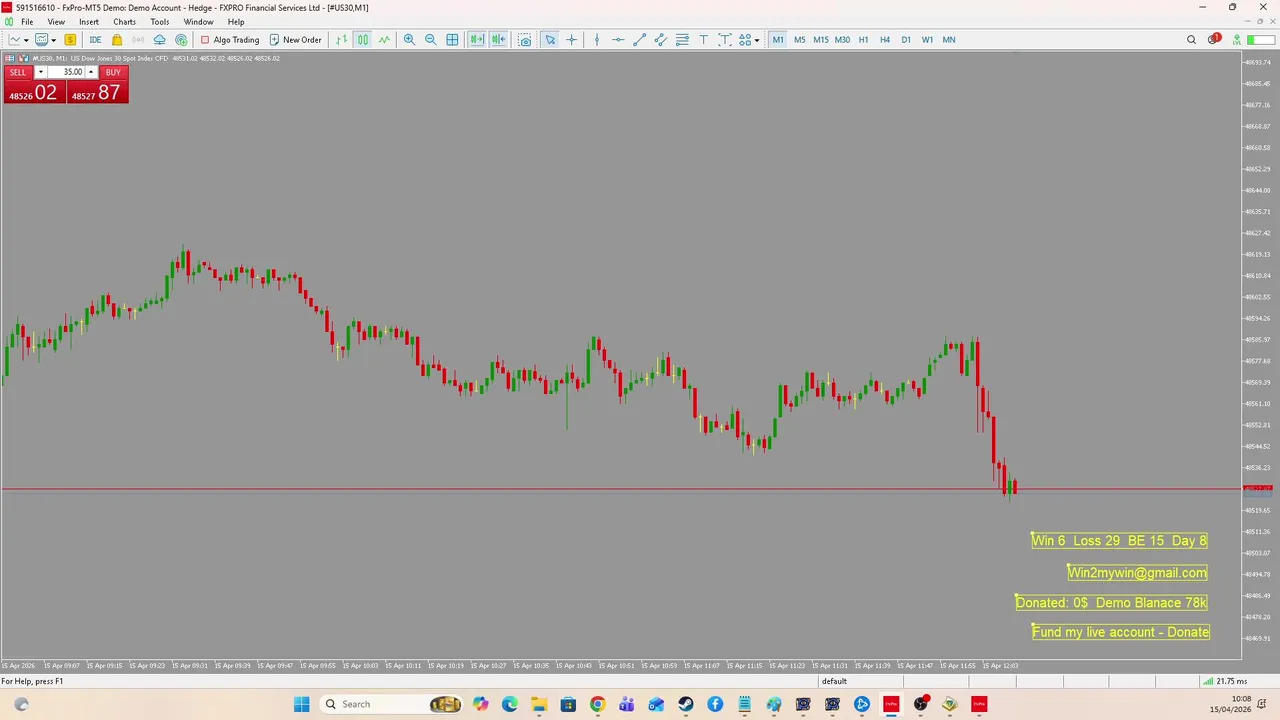Click the Signals radio-wave icon
The image size is (1280, 720).
point(138,40)
